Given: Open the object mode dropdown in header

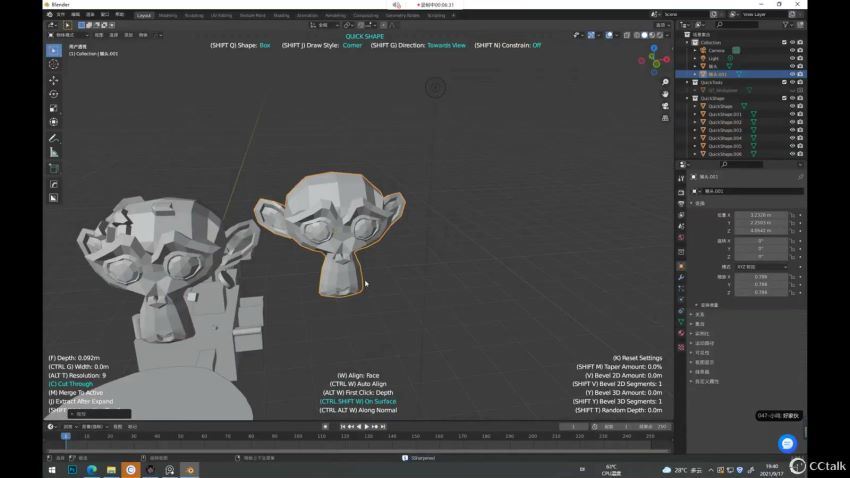Looking at the screenshot, I should (66, 34).
